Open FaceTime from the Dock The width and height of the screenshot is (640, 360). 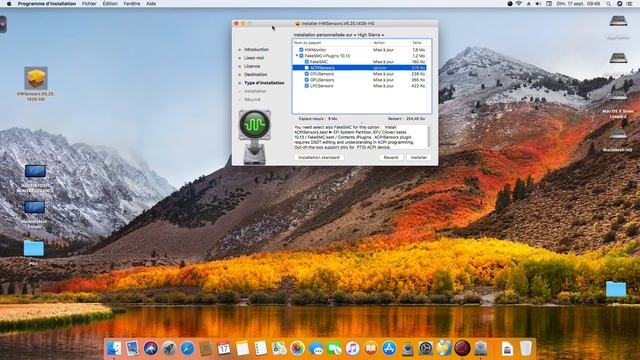click(x=334, y=348)
